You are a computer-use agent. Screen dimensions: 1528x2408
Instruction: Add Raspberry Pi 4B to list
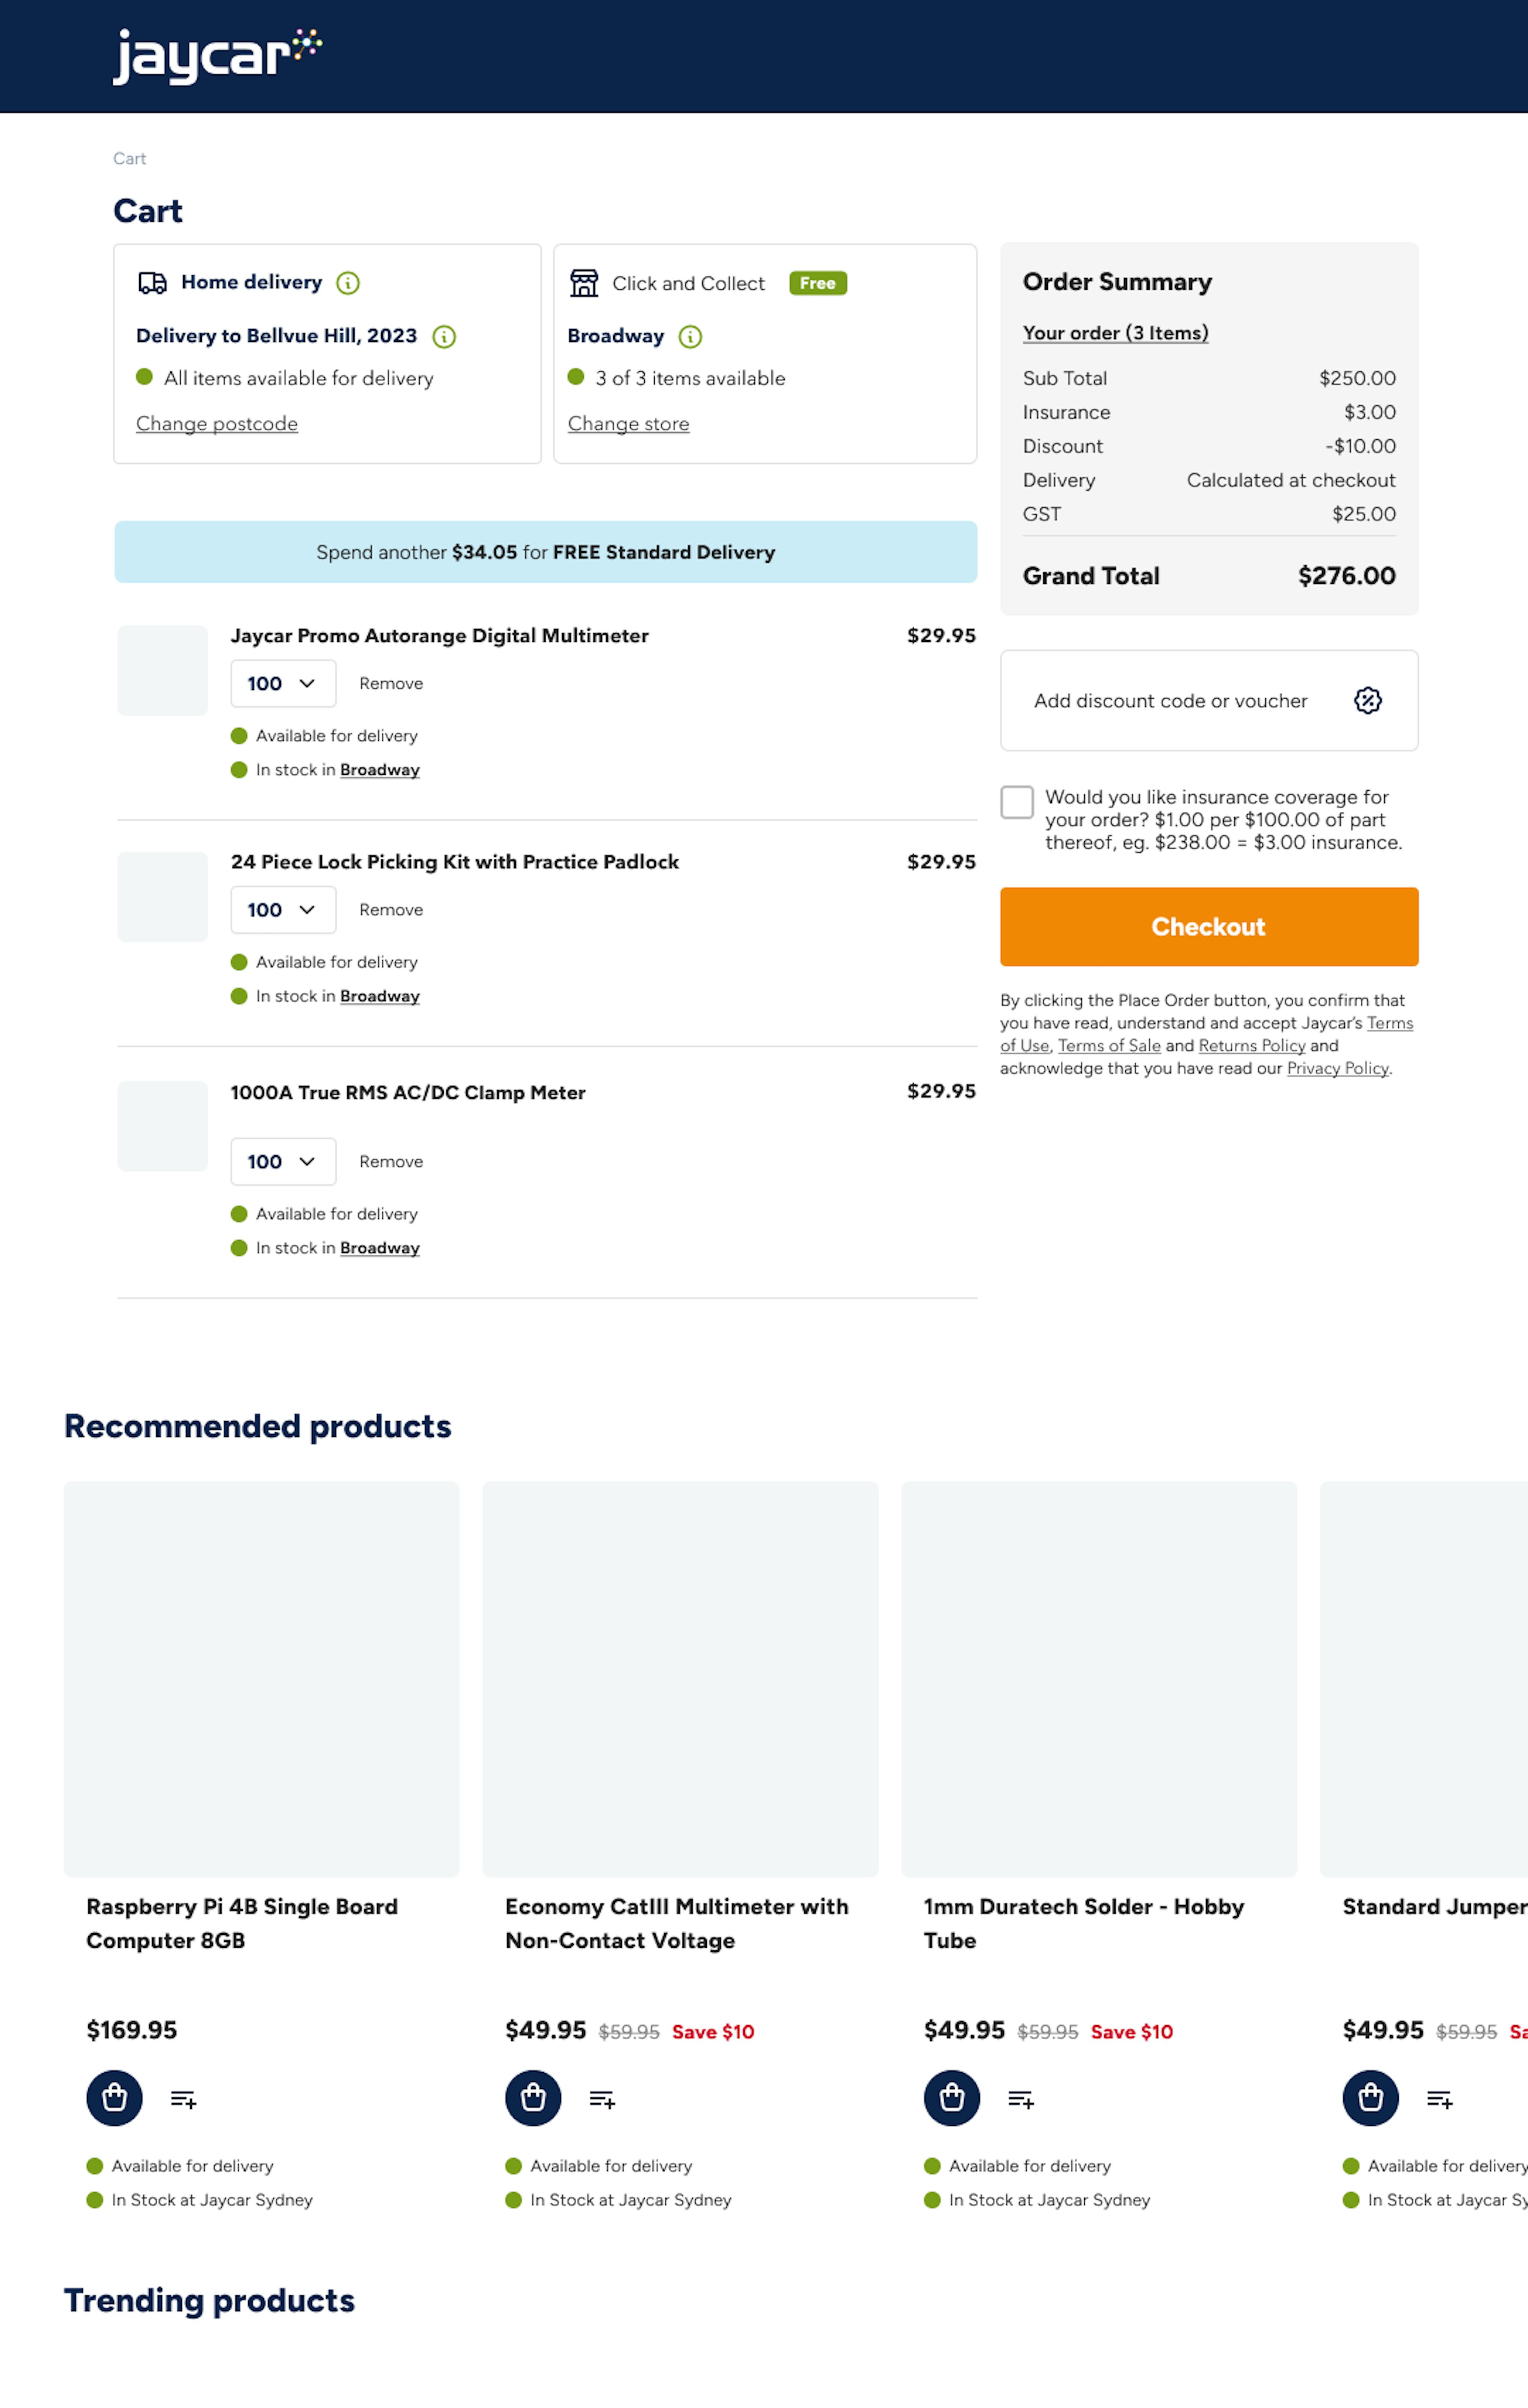pyautogui.click(x=183, y=2098)
